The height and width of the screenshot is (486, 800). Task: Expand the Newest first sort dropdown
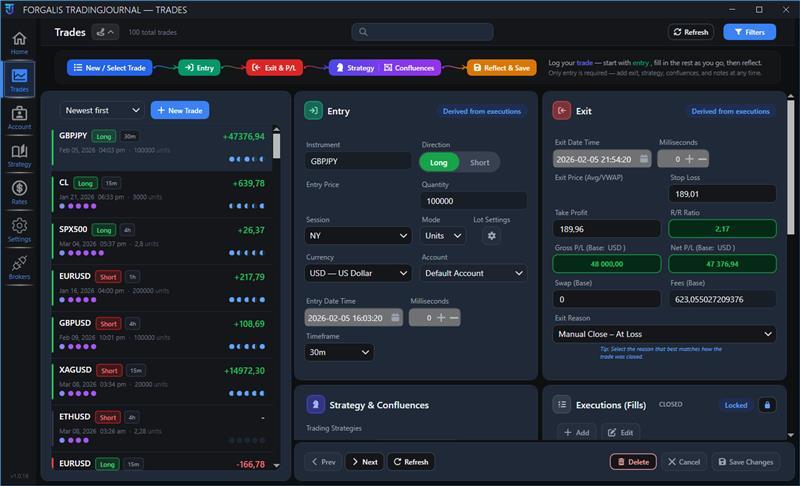102,110
